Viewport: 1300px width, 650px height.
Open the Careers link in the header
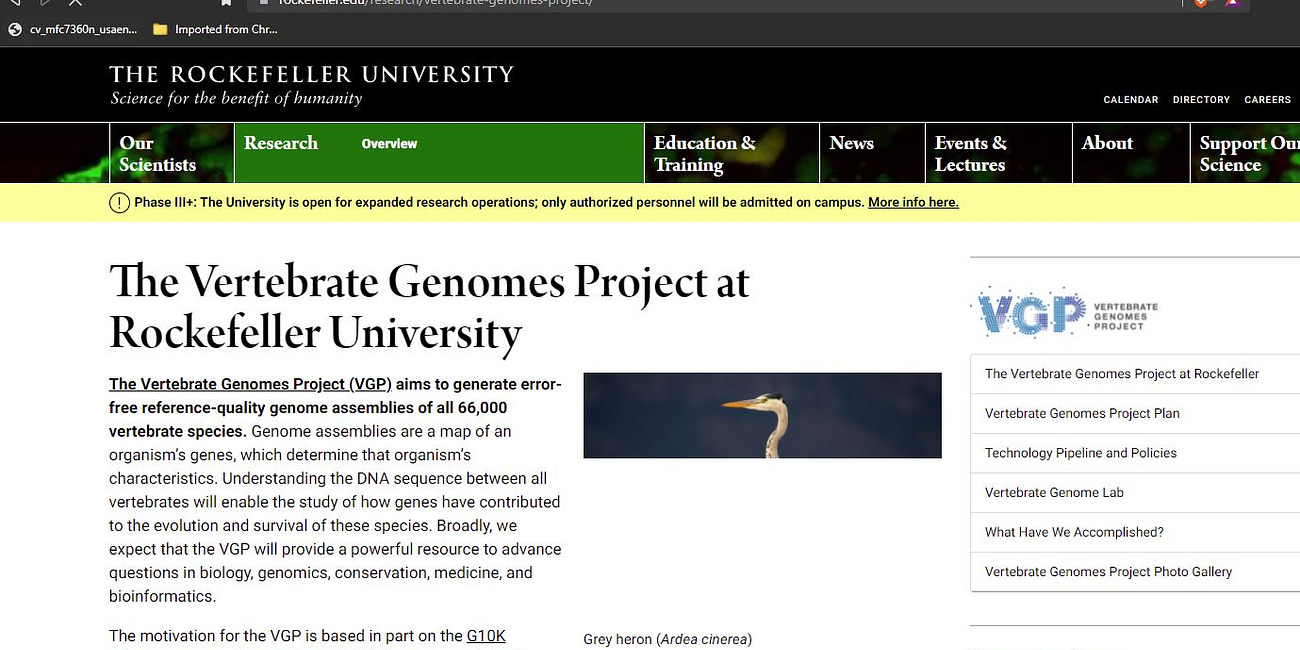coord(1267,100)
